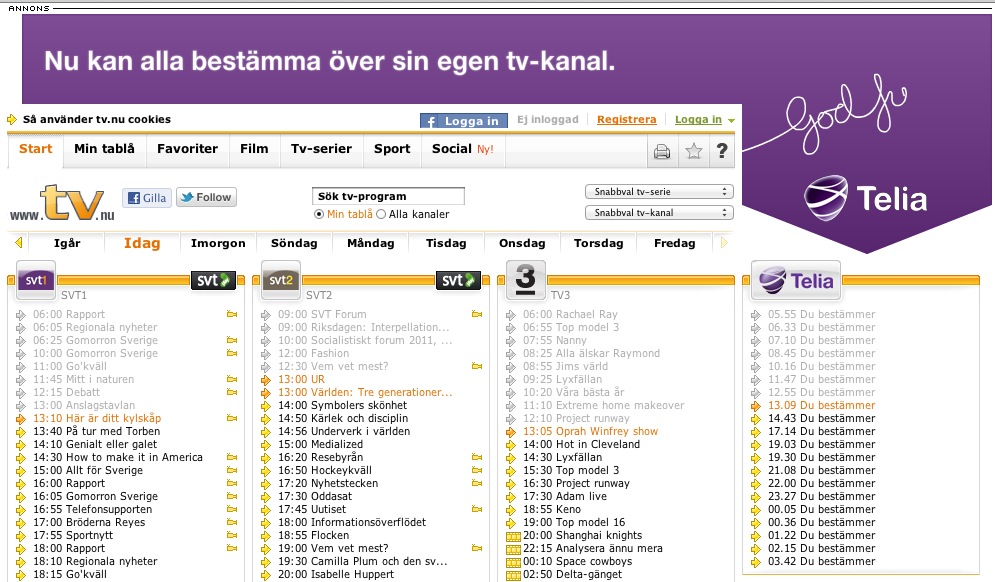This screenshot has width=995, height=582.
Task: Click the SVT Play badge on SVT2 header
Action: [x=458, y=280]
